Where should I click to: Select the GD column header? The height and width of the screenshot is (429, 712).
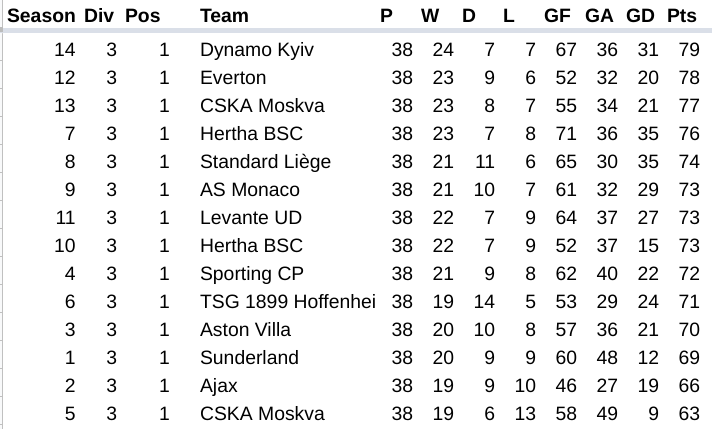click(x=640, y=16)
